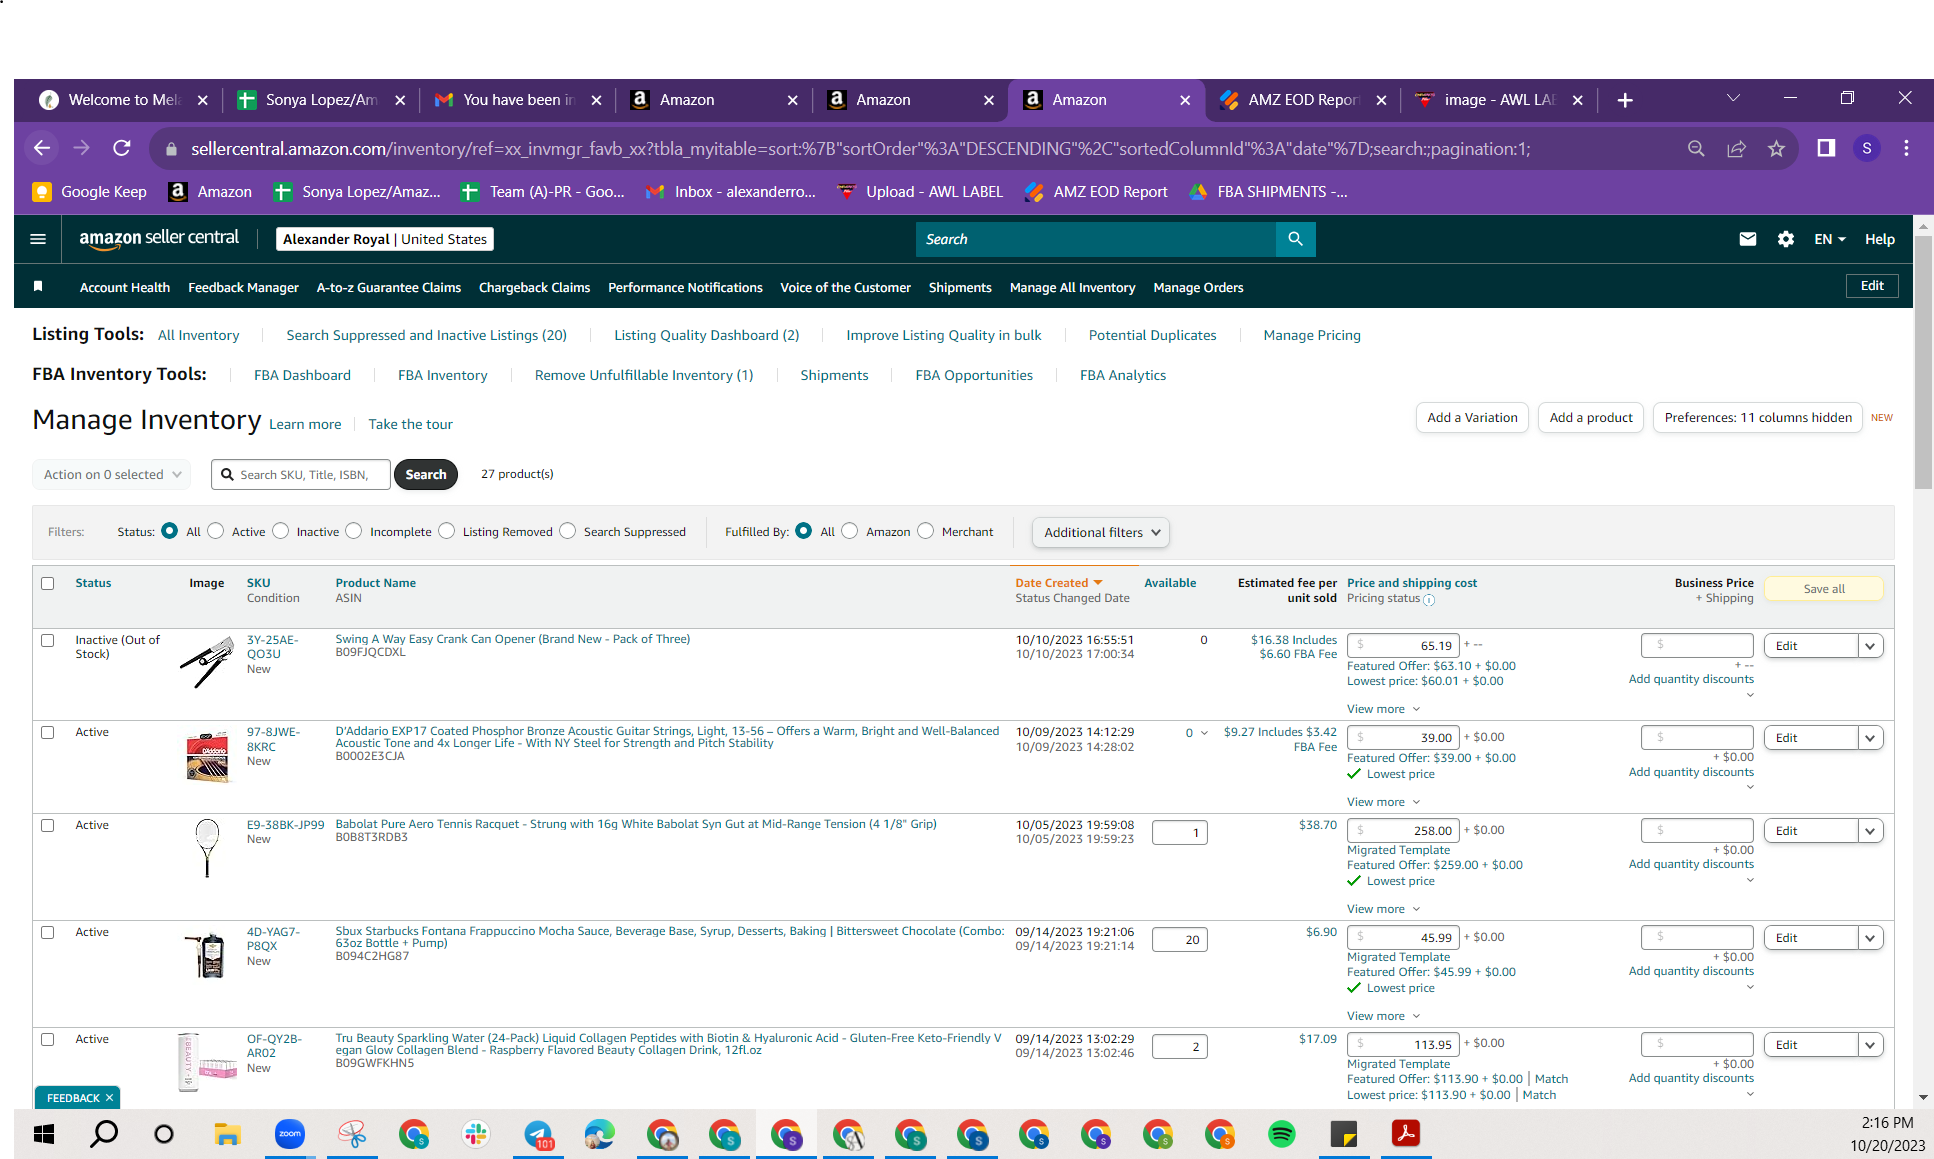Click the Add a product button
Image resolution: width=1934 pixels, height=1159 pixels.
[1591, 418]
